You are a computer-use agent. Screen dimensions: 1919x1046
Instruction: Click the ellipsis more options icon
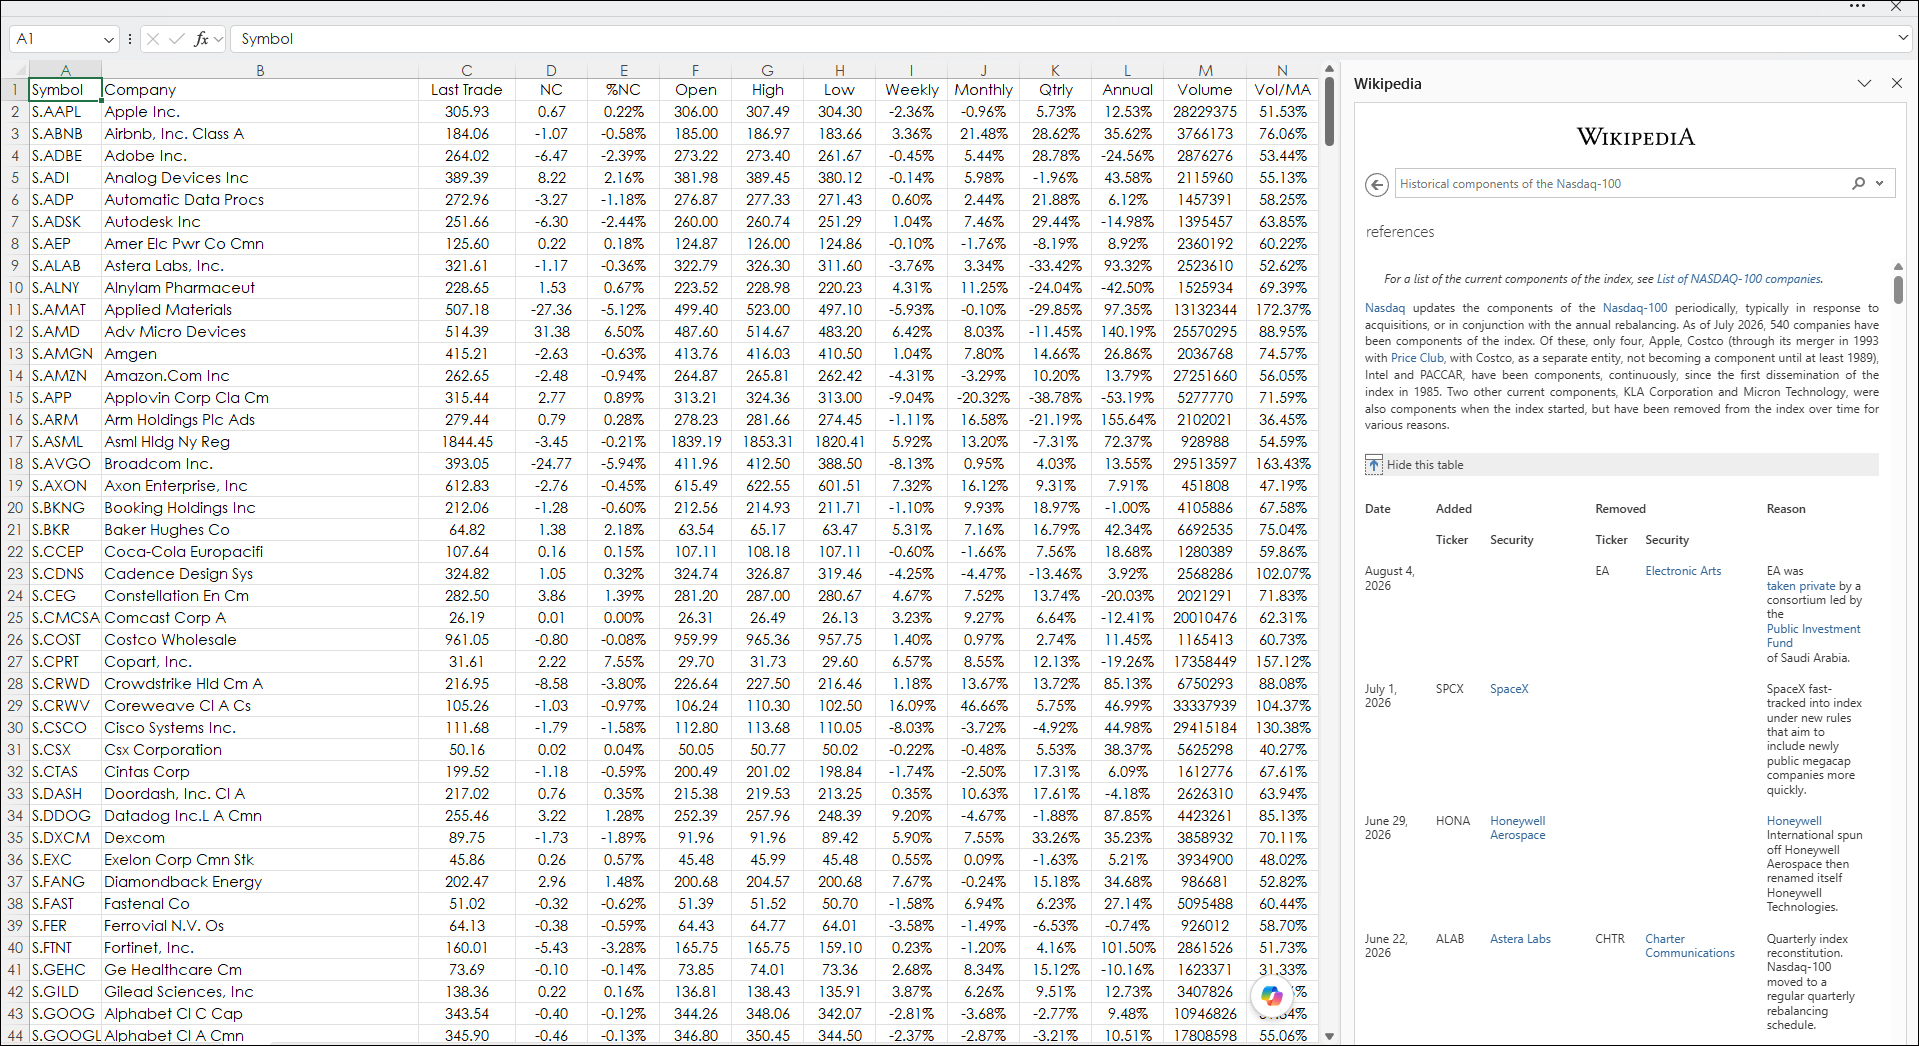point(1857,6)
